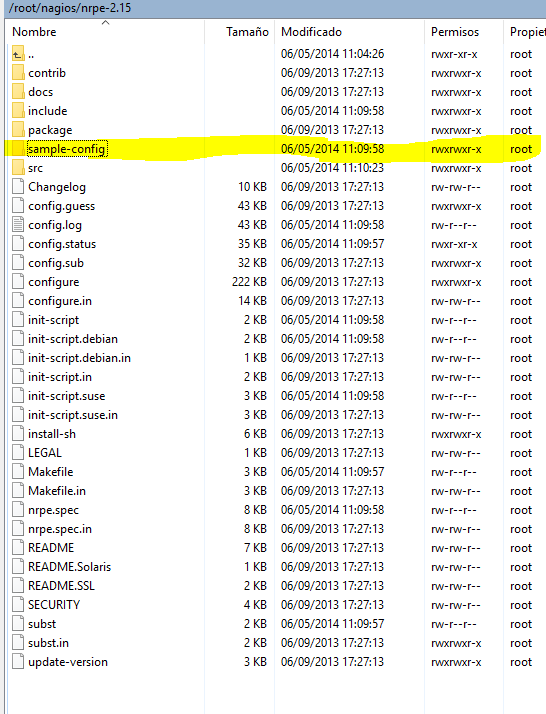Select the docs folder icon
The width and height of the screenshot is (546, 714).
18,92
